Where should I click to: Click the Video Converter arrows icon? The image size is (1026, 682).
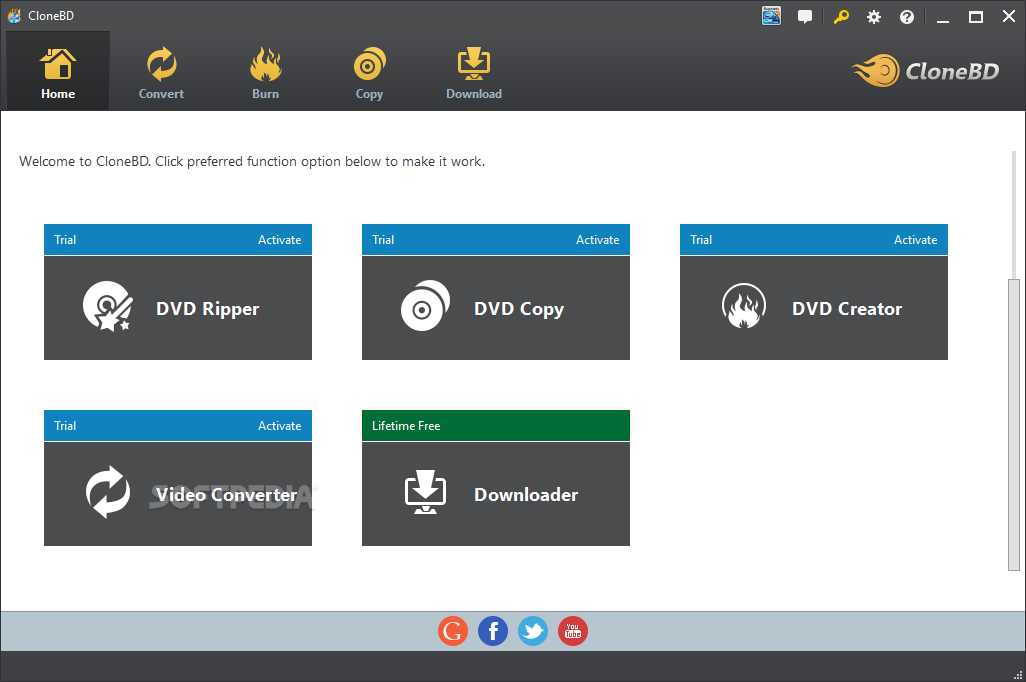[x=108, y=492]
